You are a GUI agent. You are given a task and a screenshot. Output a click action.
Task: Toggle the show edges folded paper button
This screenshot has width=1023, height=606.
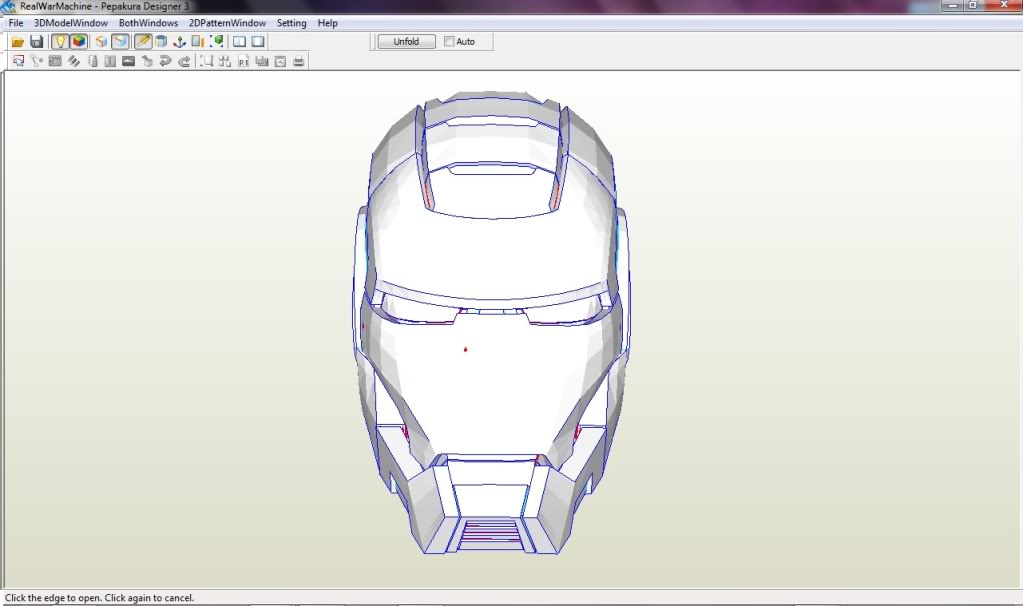[120, 42]
